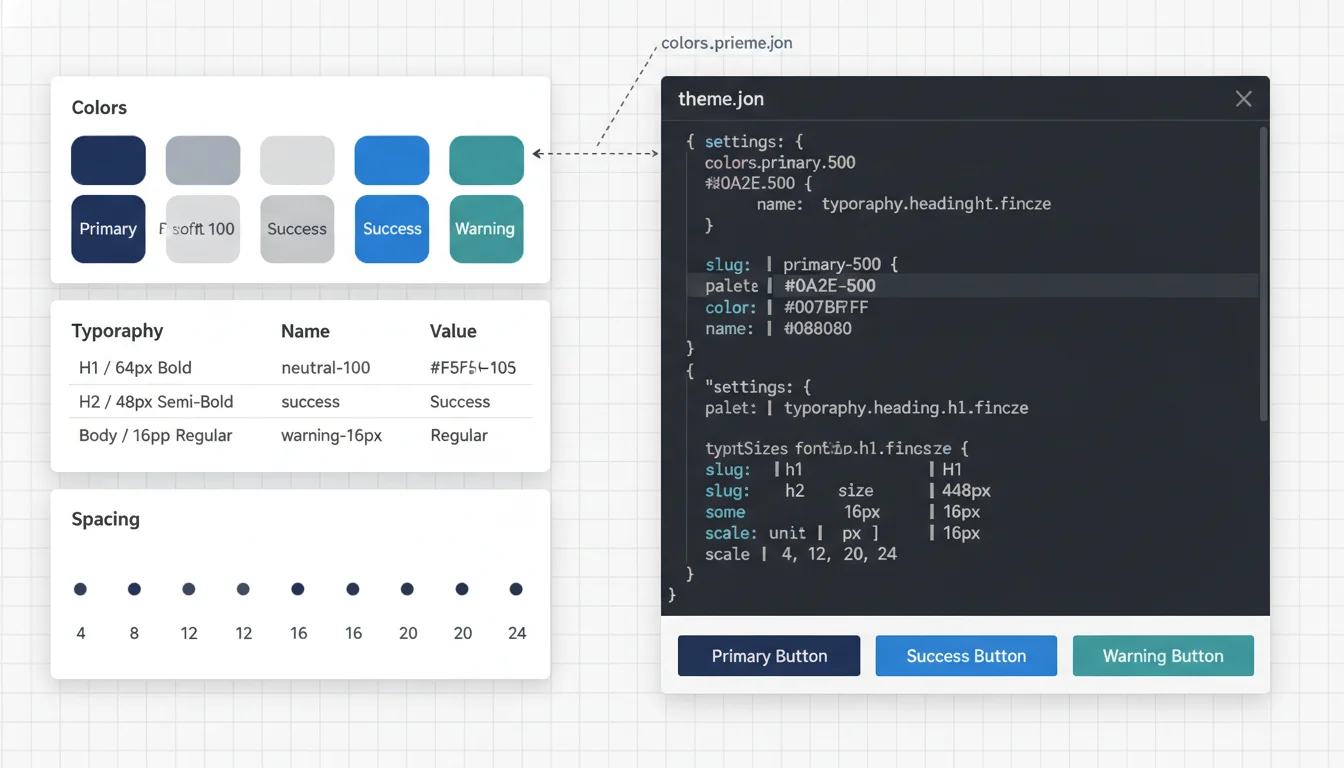The height and width of the screenshot is (768, 1344).
Task: Click the Spacing panel heading
Action: coord(105,519)
